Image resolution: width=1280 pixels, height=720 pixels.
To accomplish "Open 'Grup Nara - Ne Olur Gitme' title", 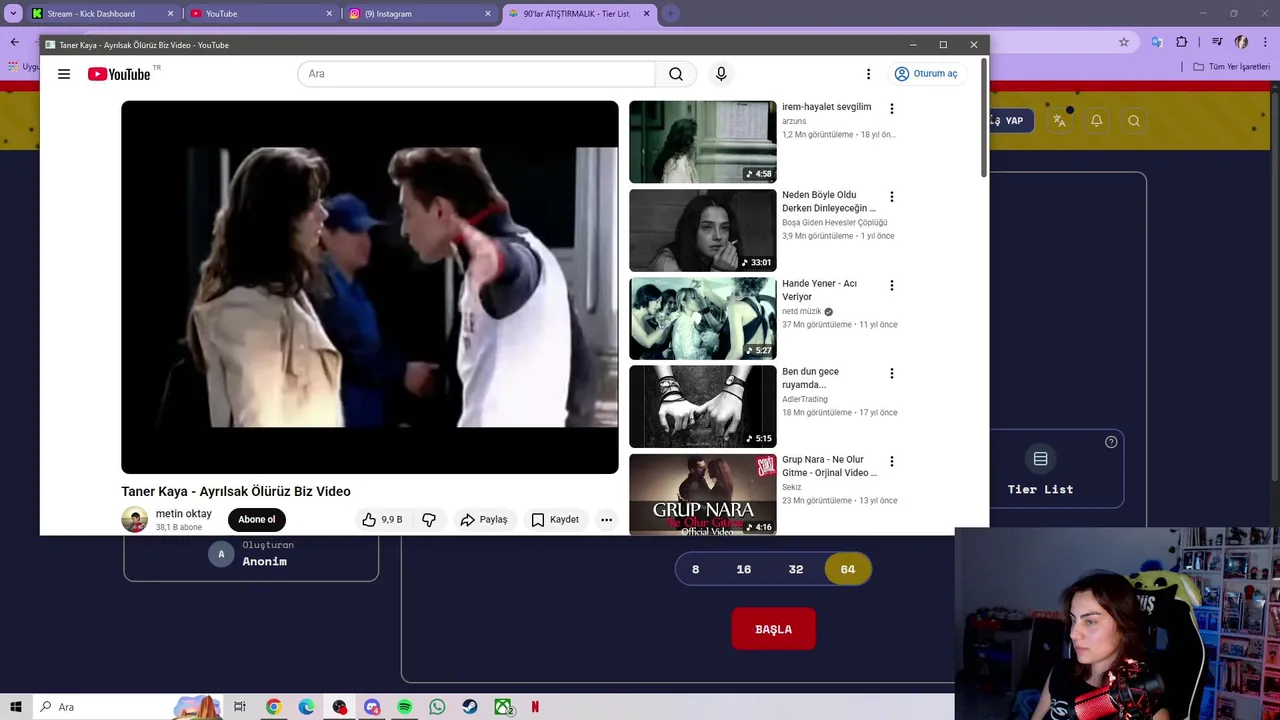I will [829, 466].
